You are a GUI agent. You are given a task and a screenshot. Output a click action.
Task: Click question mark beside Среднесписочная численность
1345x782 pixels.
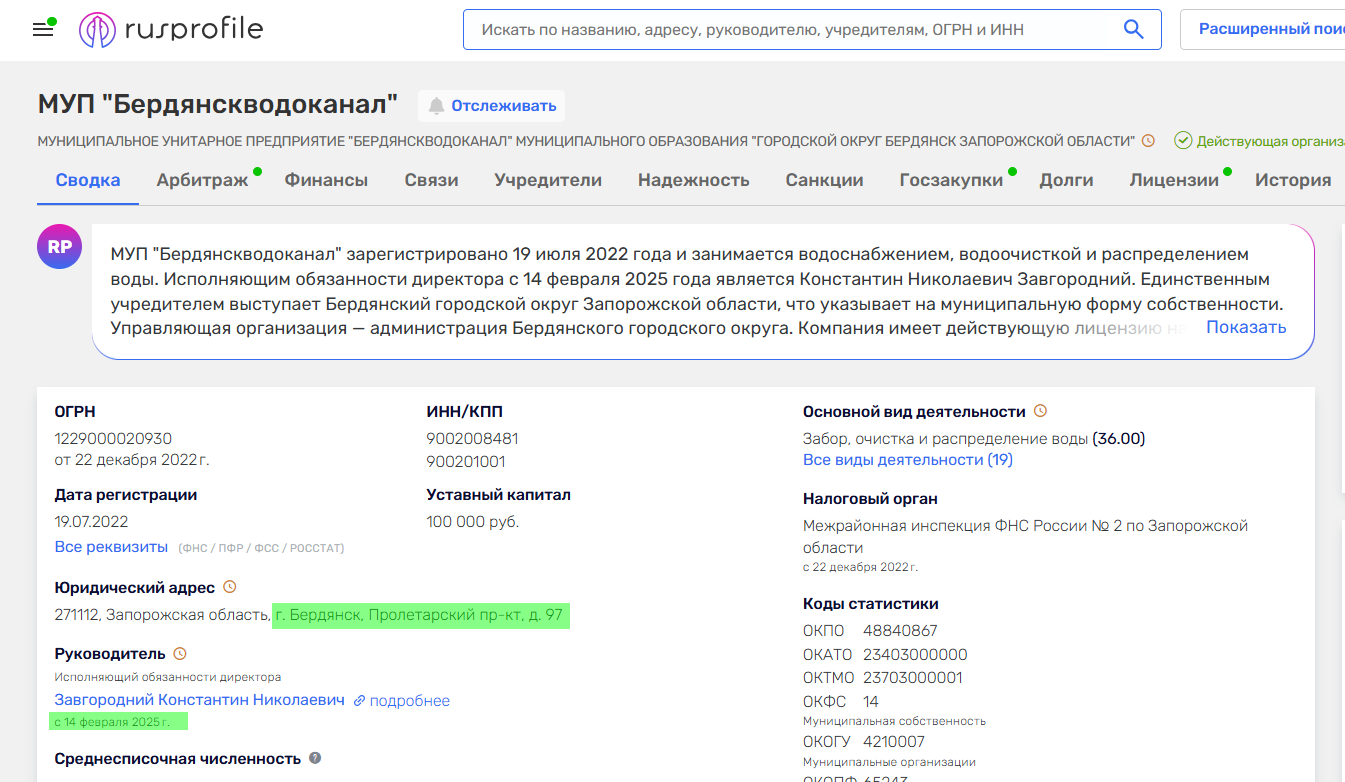pyautogui.click(x=314, y=758)
